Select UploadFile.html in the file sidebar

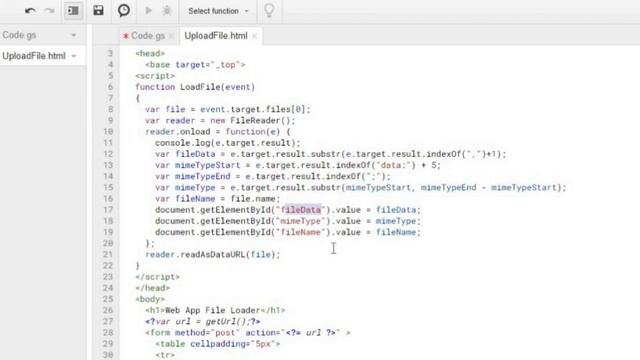34,56
